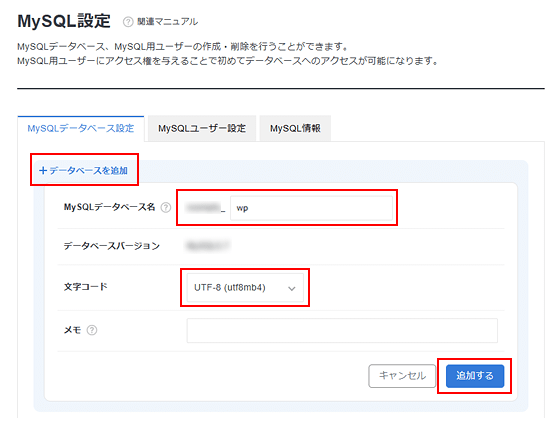Screen dimensions: 560x425
Task: Click the MySQL設定 page heading
Action: [64, 21]
